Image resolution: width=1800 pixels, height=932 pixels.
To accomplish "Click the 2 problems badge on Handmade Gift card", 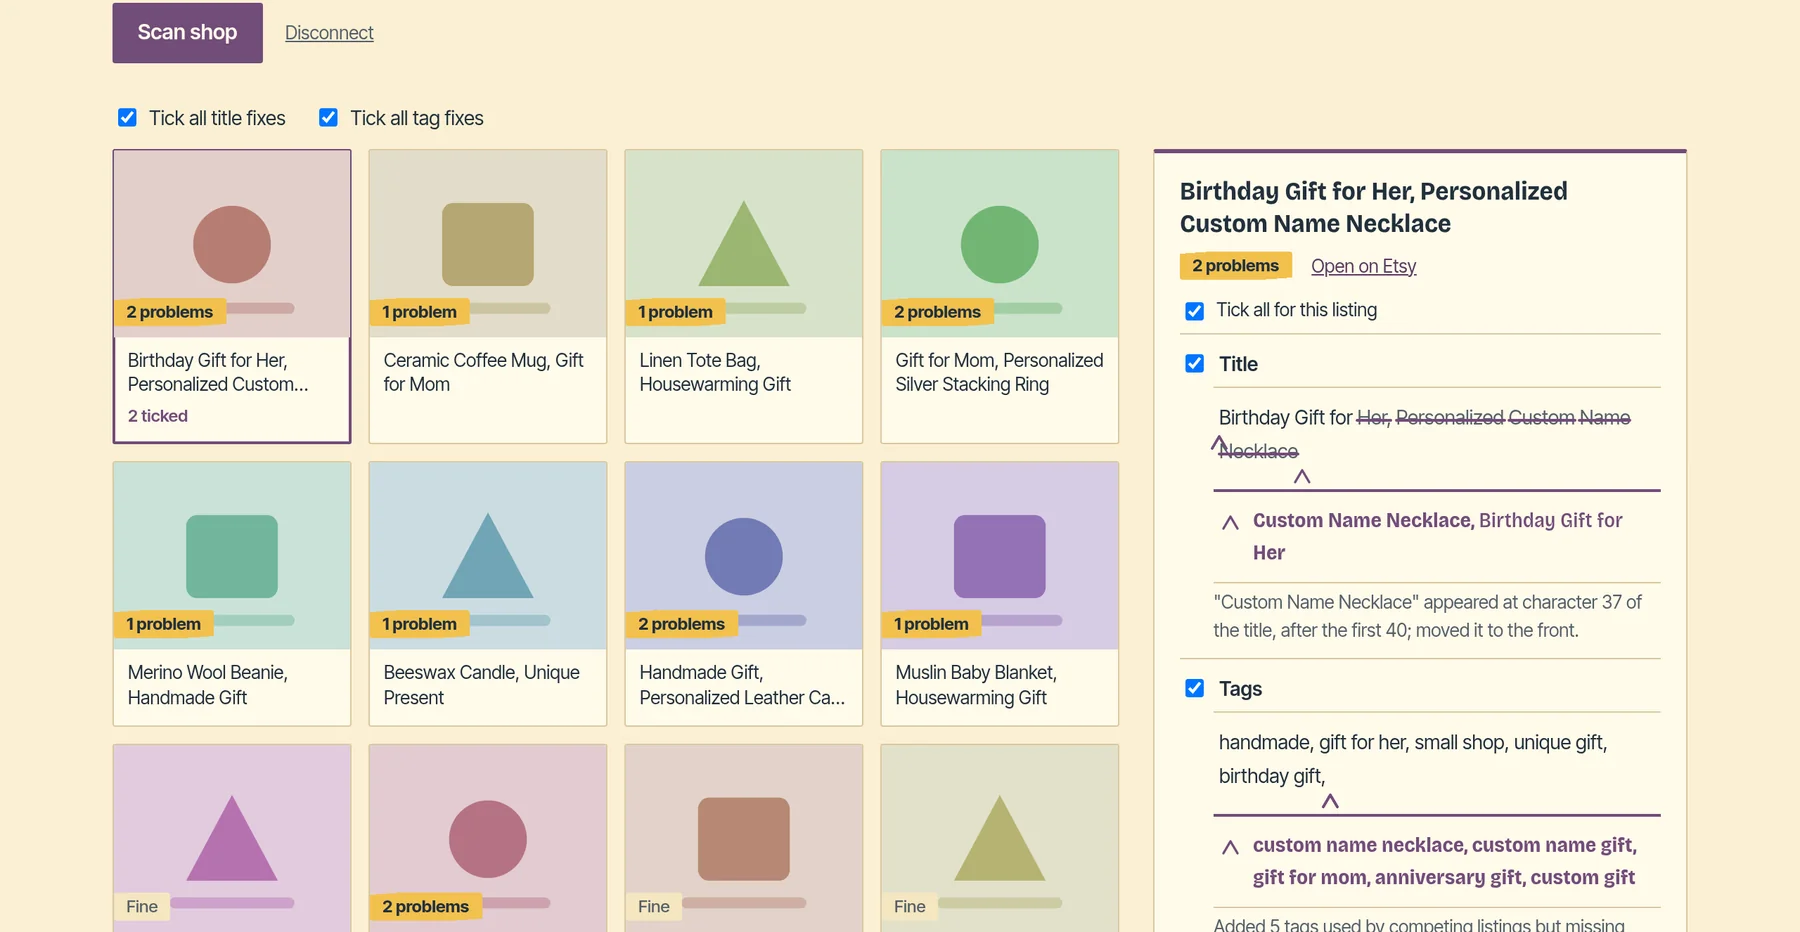I will pos(681,624).
